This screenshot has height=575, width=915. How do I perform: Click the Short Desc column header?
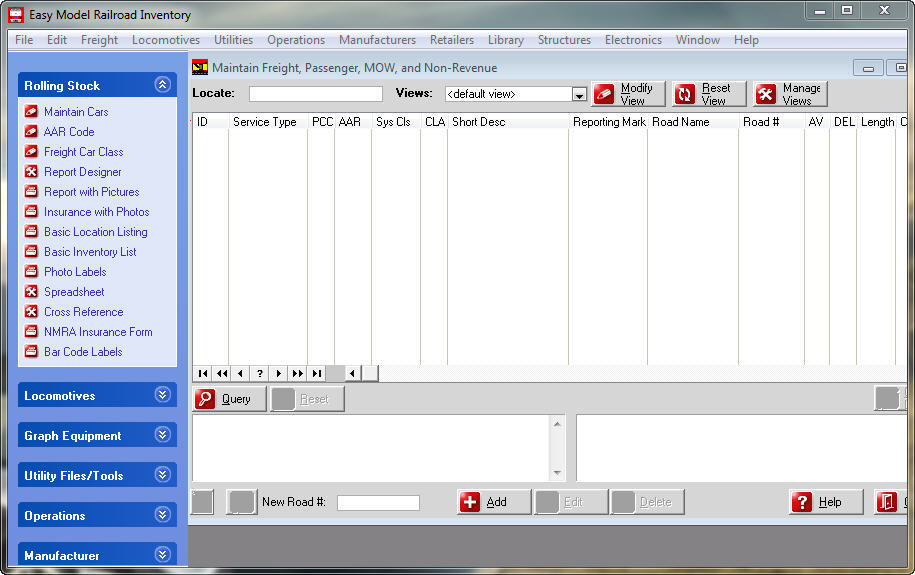coord(508,121)
